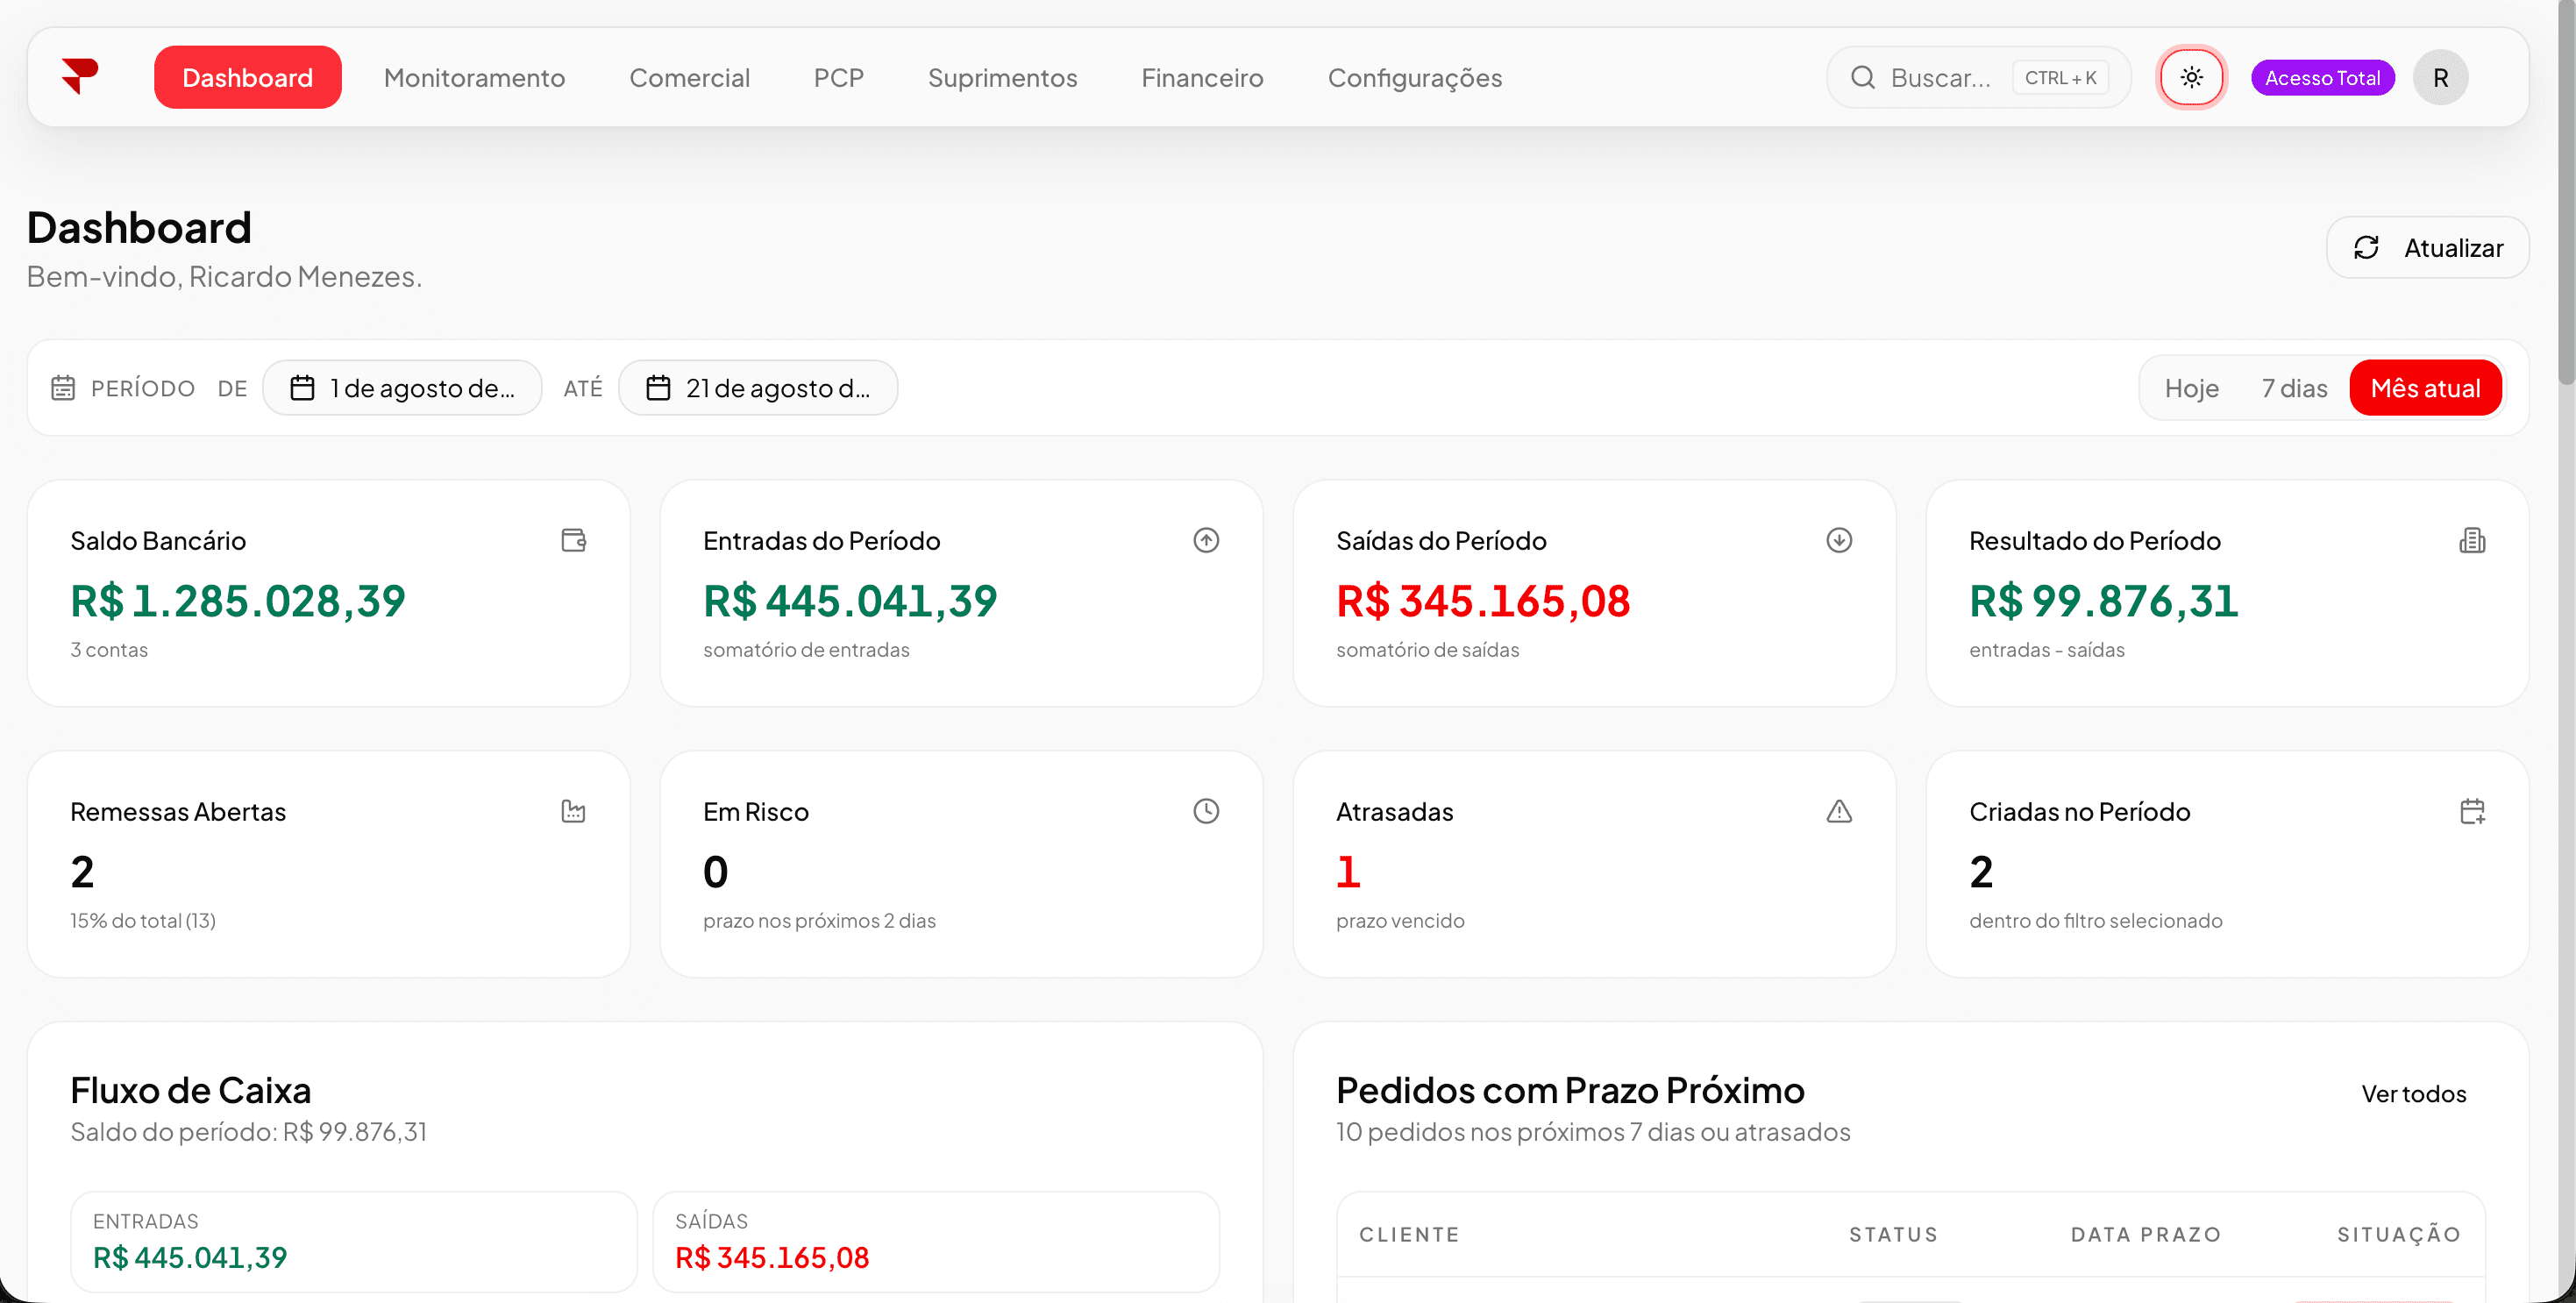Open the Comercial menu
This screenshot has height=1303, width=2576.
(689, 77)
